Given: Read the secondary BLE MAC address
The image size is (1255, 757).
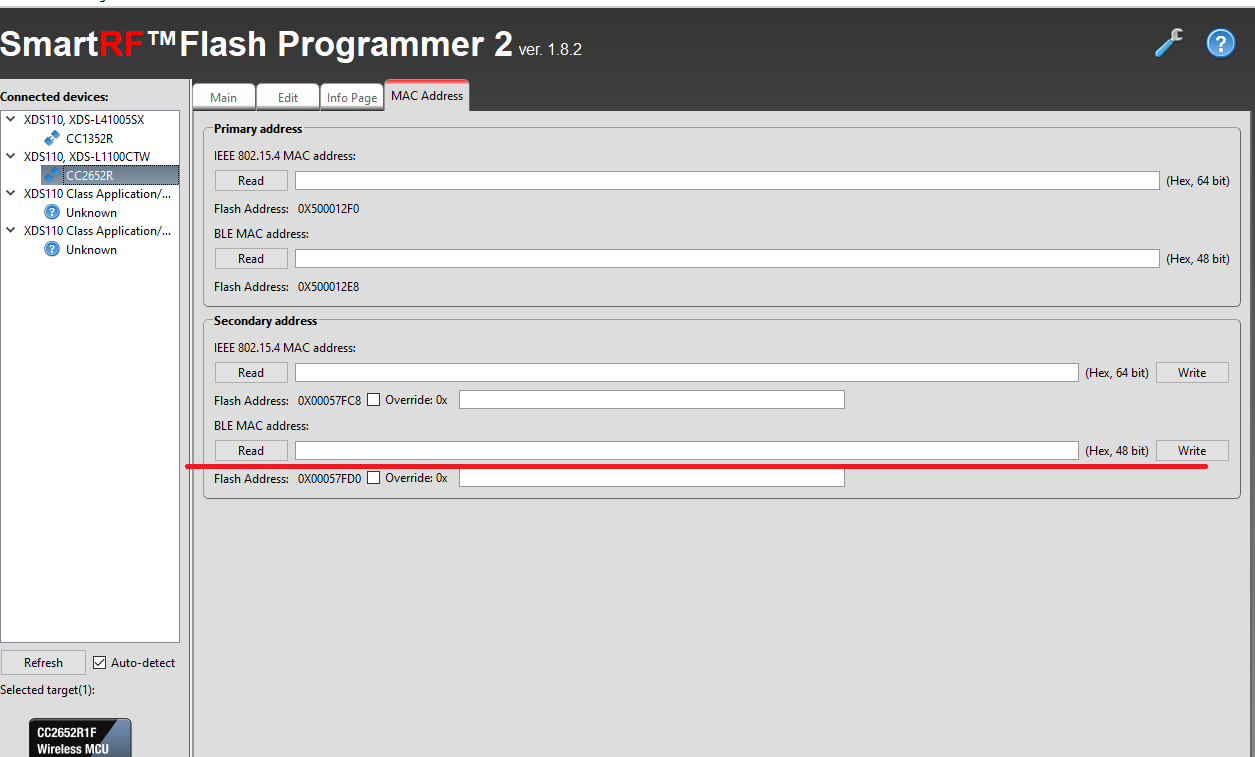Looking at the screenshot, I should (x=251, y=451).
